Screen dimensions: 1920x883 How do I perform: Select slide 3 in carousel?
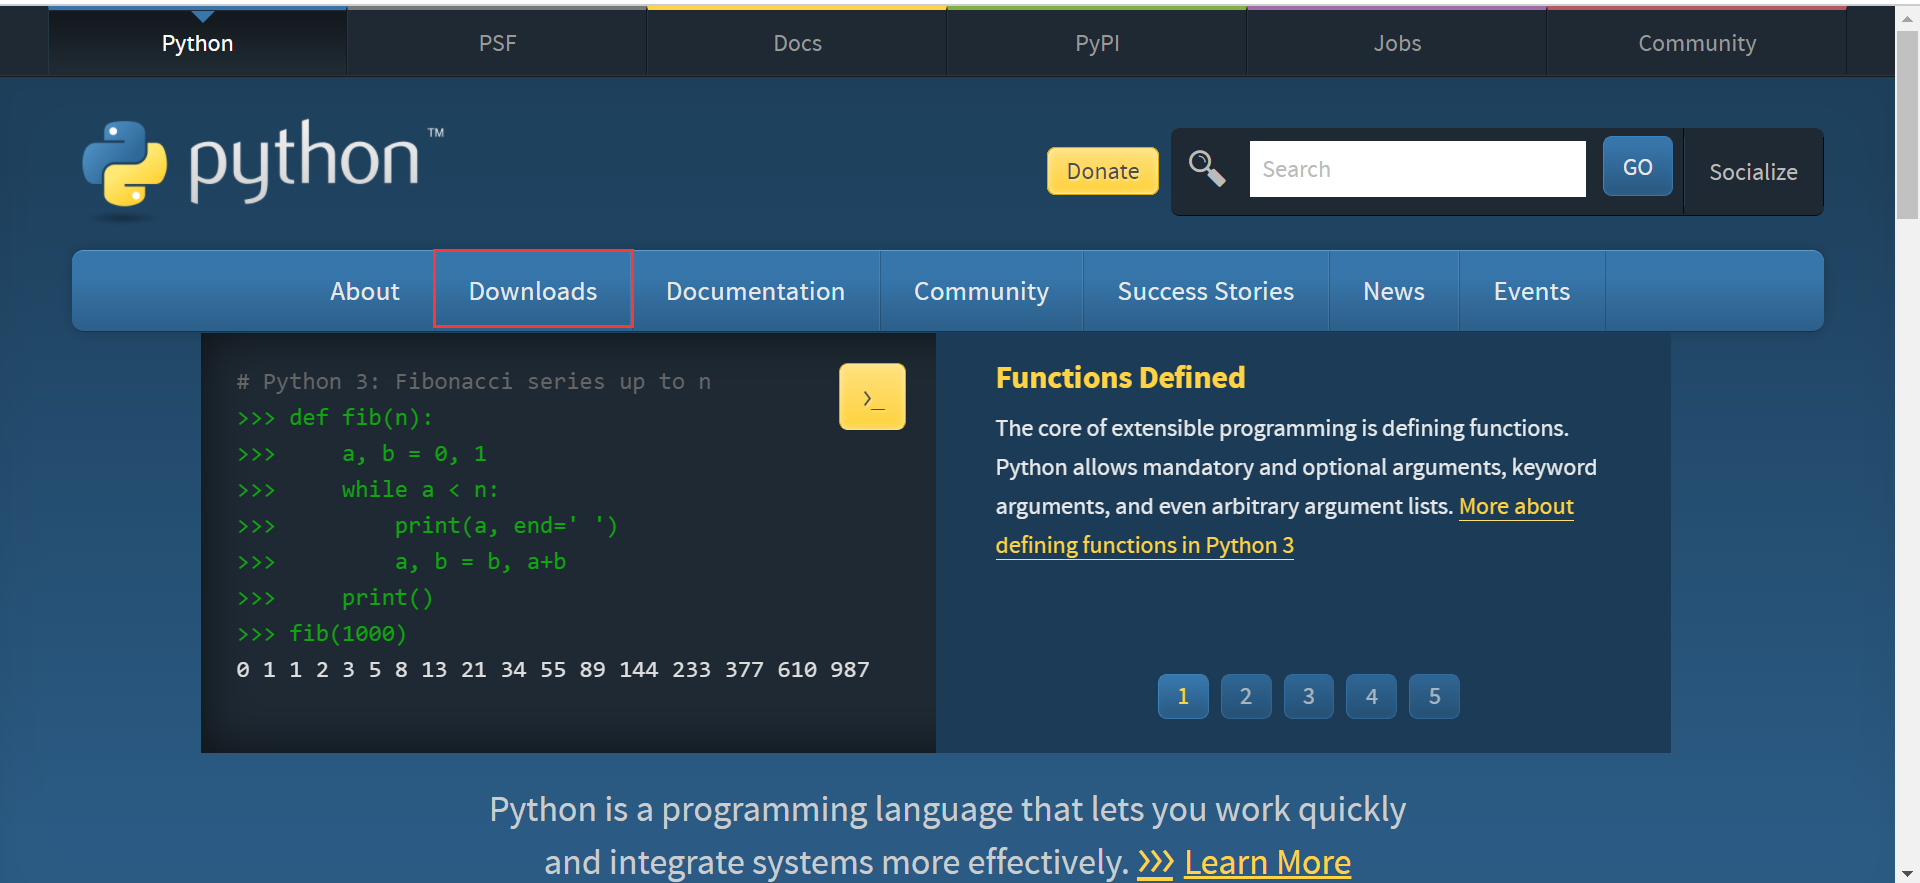[x=1309, y=696]
